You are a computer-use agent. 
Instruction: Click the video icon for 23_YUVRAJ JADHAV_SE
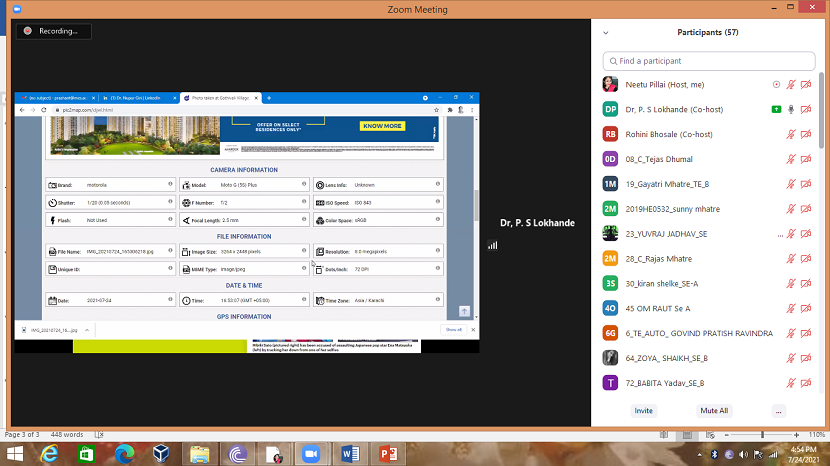tap(806, 234)
